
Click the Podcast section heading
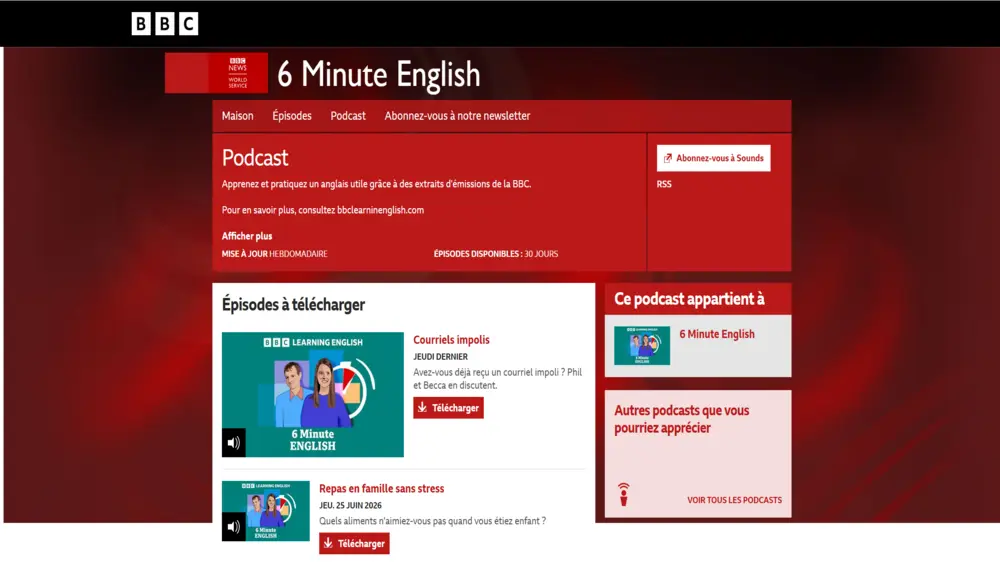[255, 157]
